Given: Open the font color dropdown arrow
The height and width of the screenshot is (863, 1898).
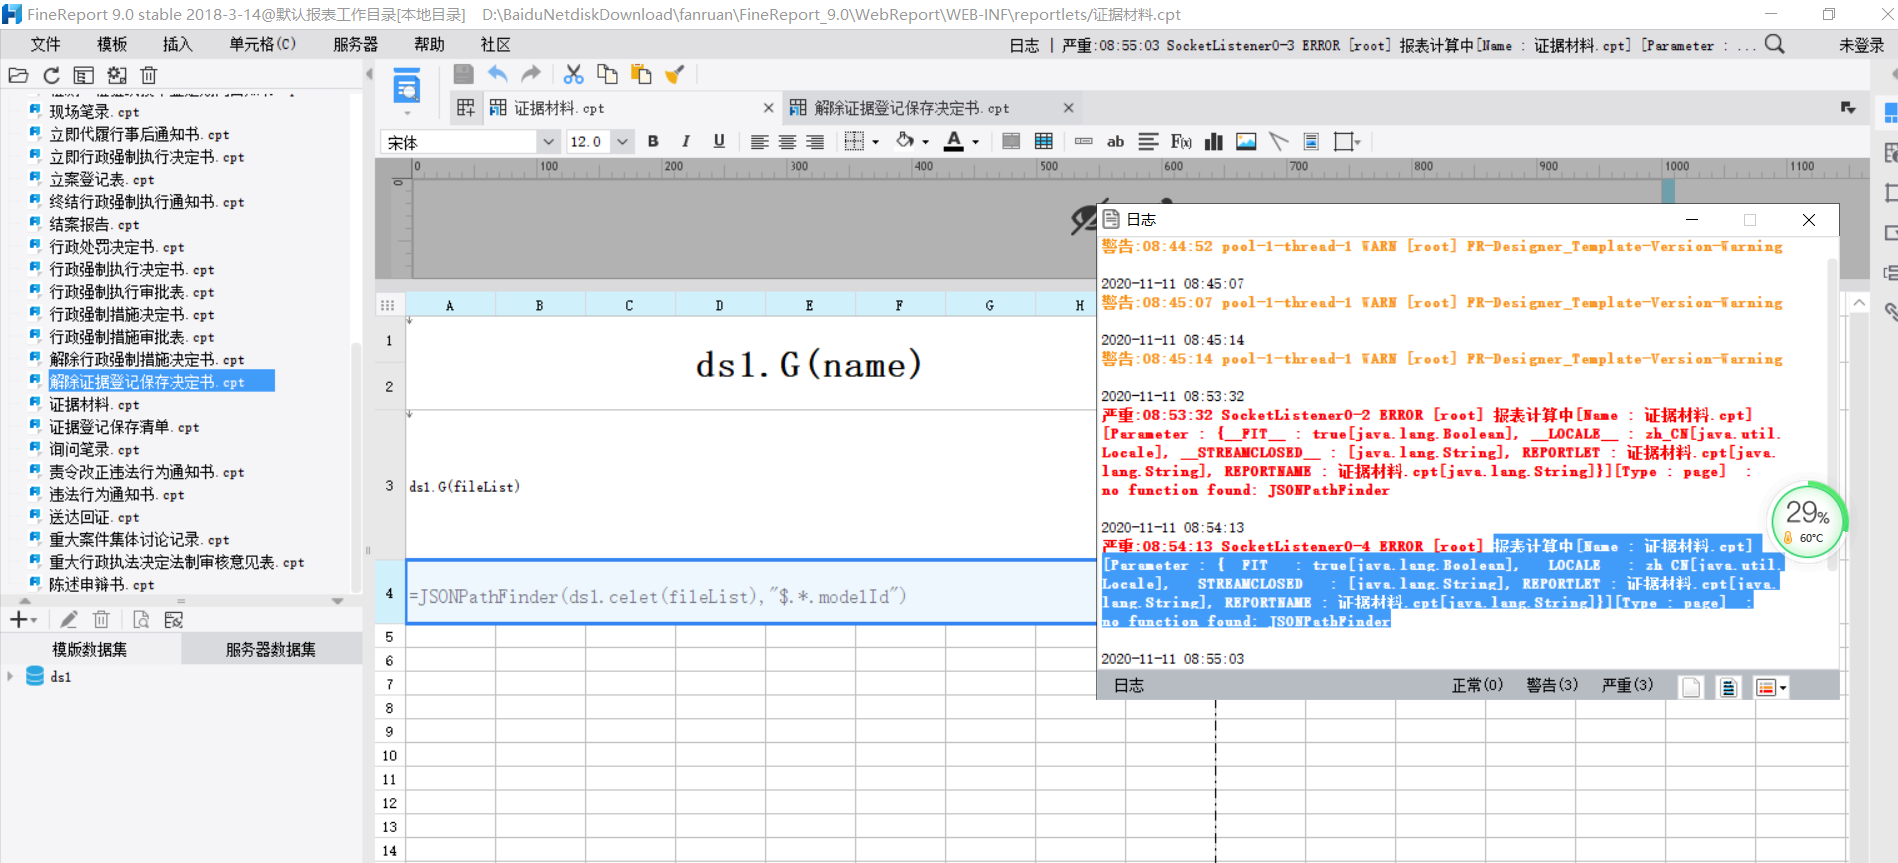Looking at the screenshot, I should coord(975,142).
